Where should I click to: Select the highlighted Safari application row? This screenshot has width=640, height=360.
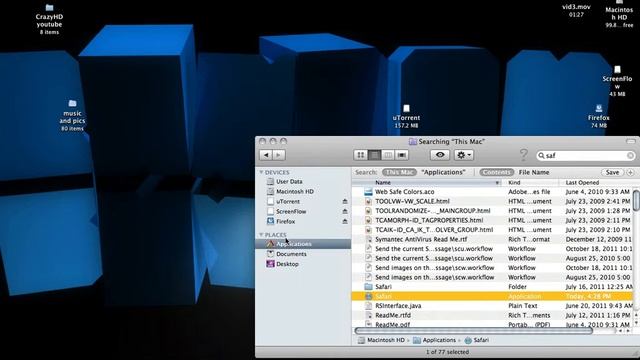pyautogui.click(x=492, y=296)
